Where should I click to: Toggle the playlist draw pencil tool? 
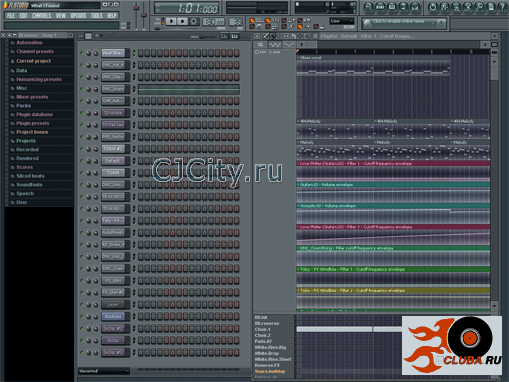266,36
